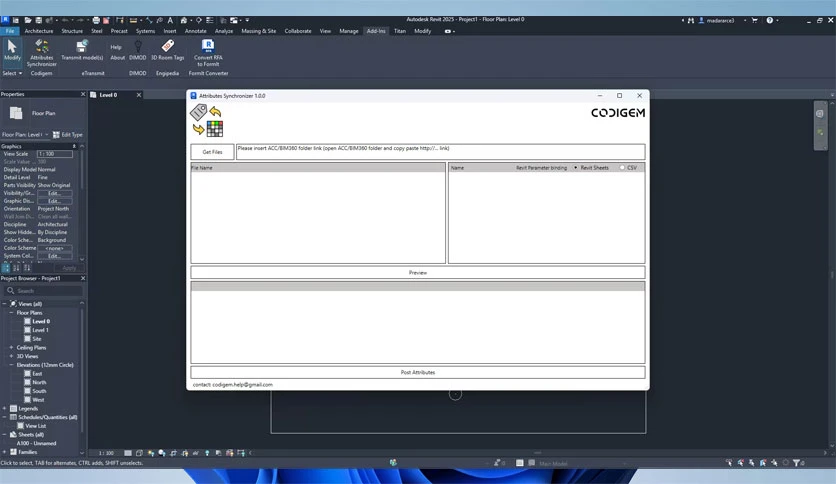
Task: Switch to the Annotate ribbon tab
Action: (x=195, y=31)
